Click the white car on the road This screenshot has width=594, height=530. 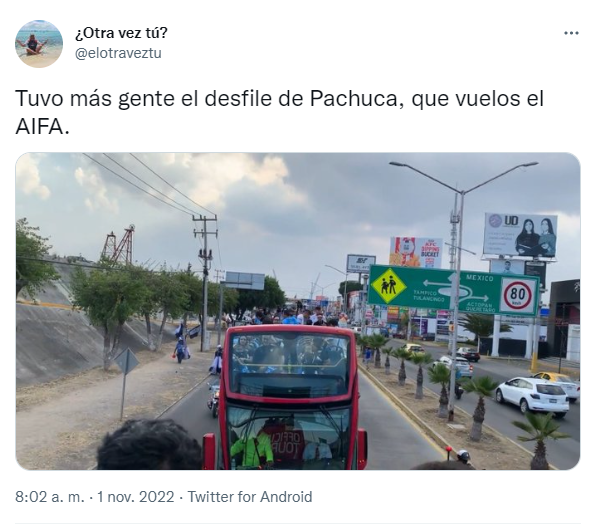click(x=532, y=397)
